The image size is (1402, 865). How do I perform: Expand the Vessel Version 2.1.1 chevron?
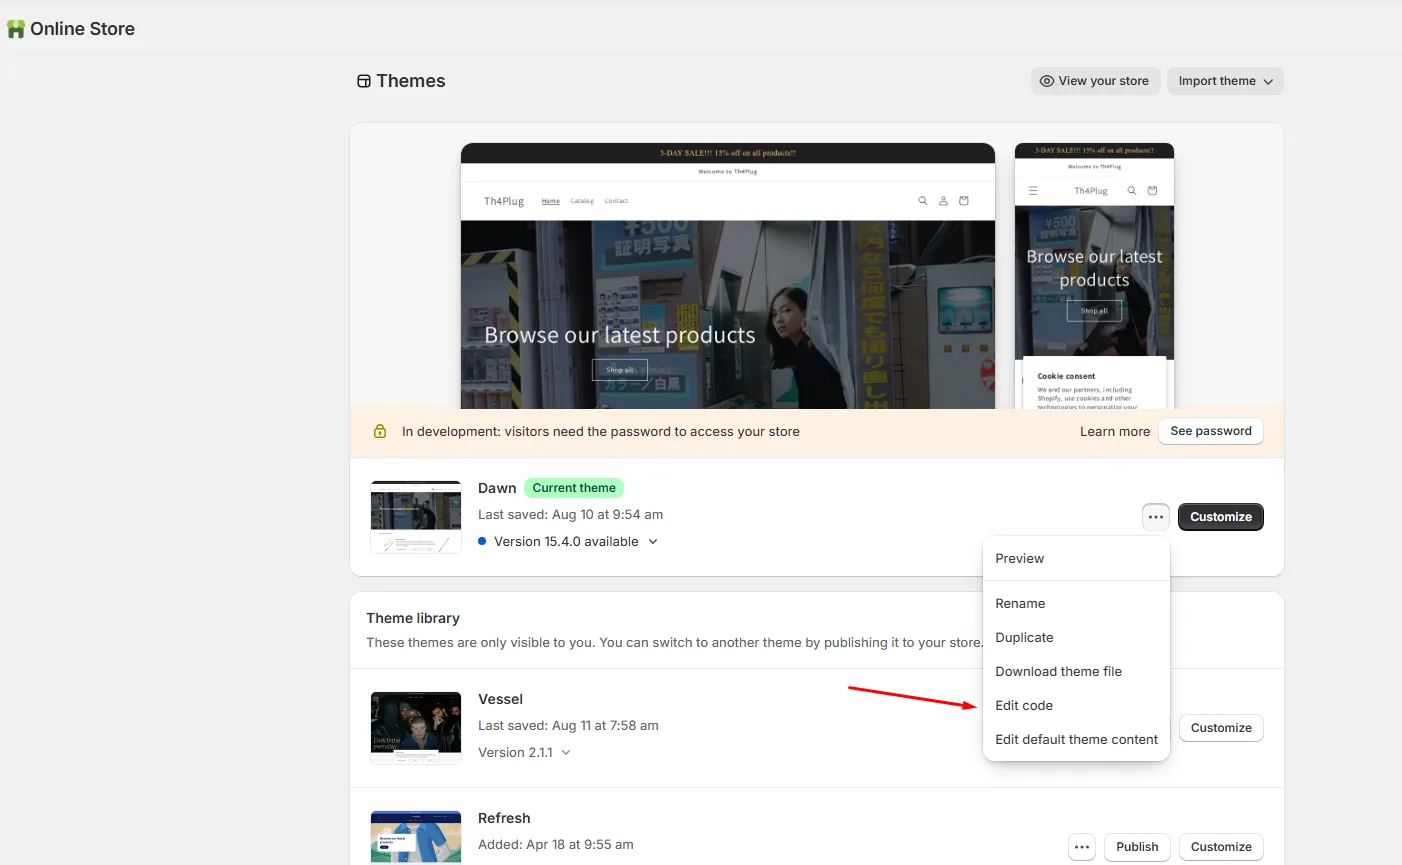pyautogui.click(x=566, y=752)
